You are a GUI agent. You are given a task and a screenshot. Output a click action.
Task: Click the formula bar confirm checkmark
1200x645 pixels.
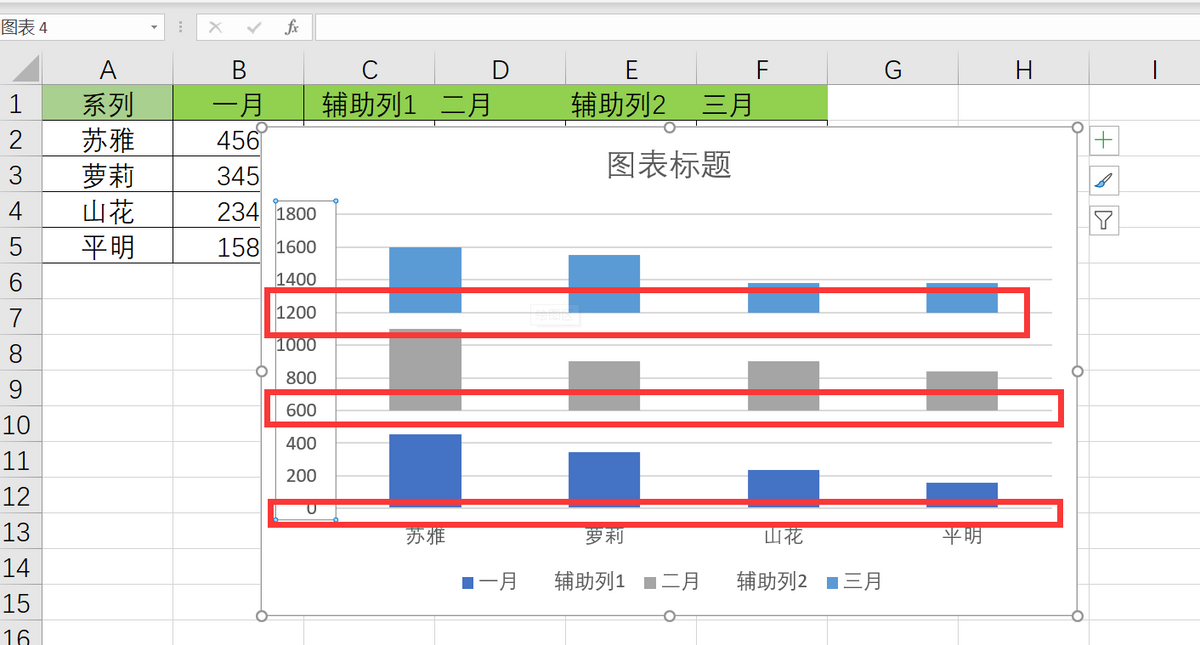254,28
